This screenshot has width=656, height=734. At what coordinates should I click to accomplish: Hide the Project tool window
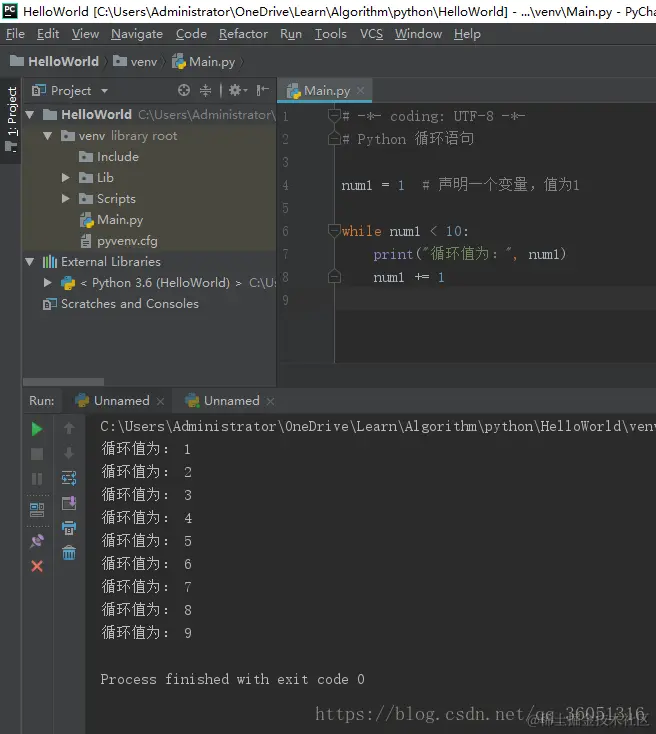tap(262, 90)
